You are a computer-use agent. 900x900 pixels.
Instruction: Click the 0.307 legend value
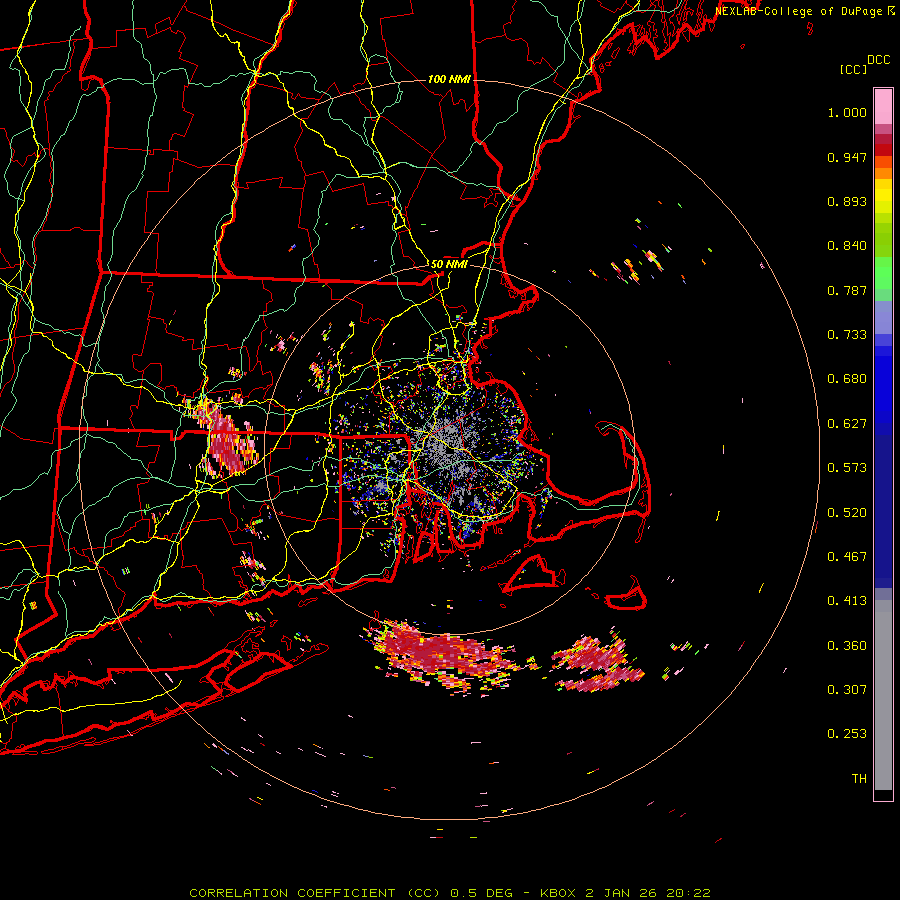tap(847, 689)
